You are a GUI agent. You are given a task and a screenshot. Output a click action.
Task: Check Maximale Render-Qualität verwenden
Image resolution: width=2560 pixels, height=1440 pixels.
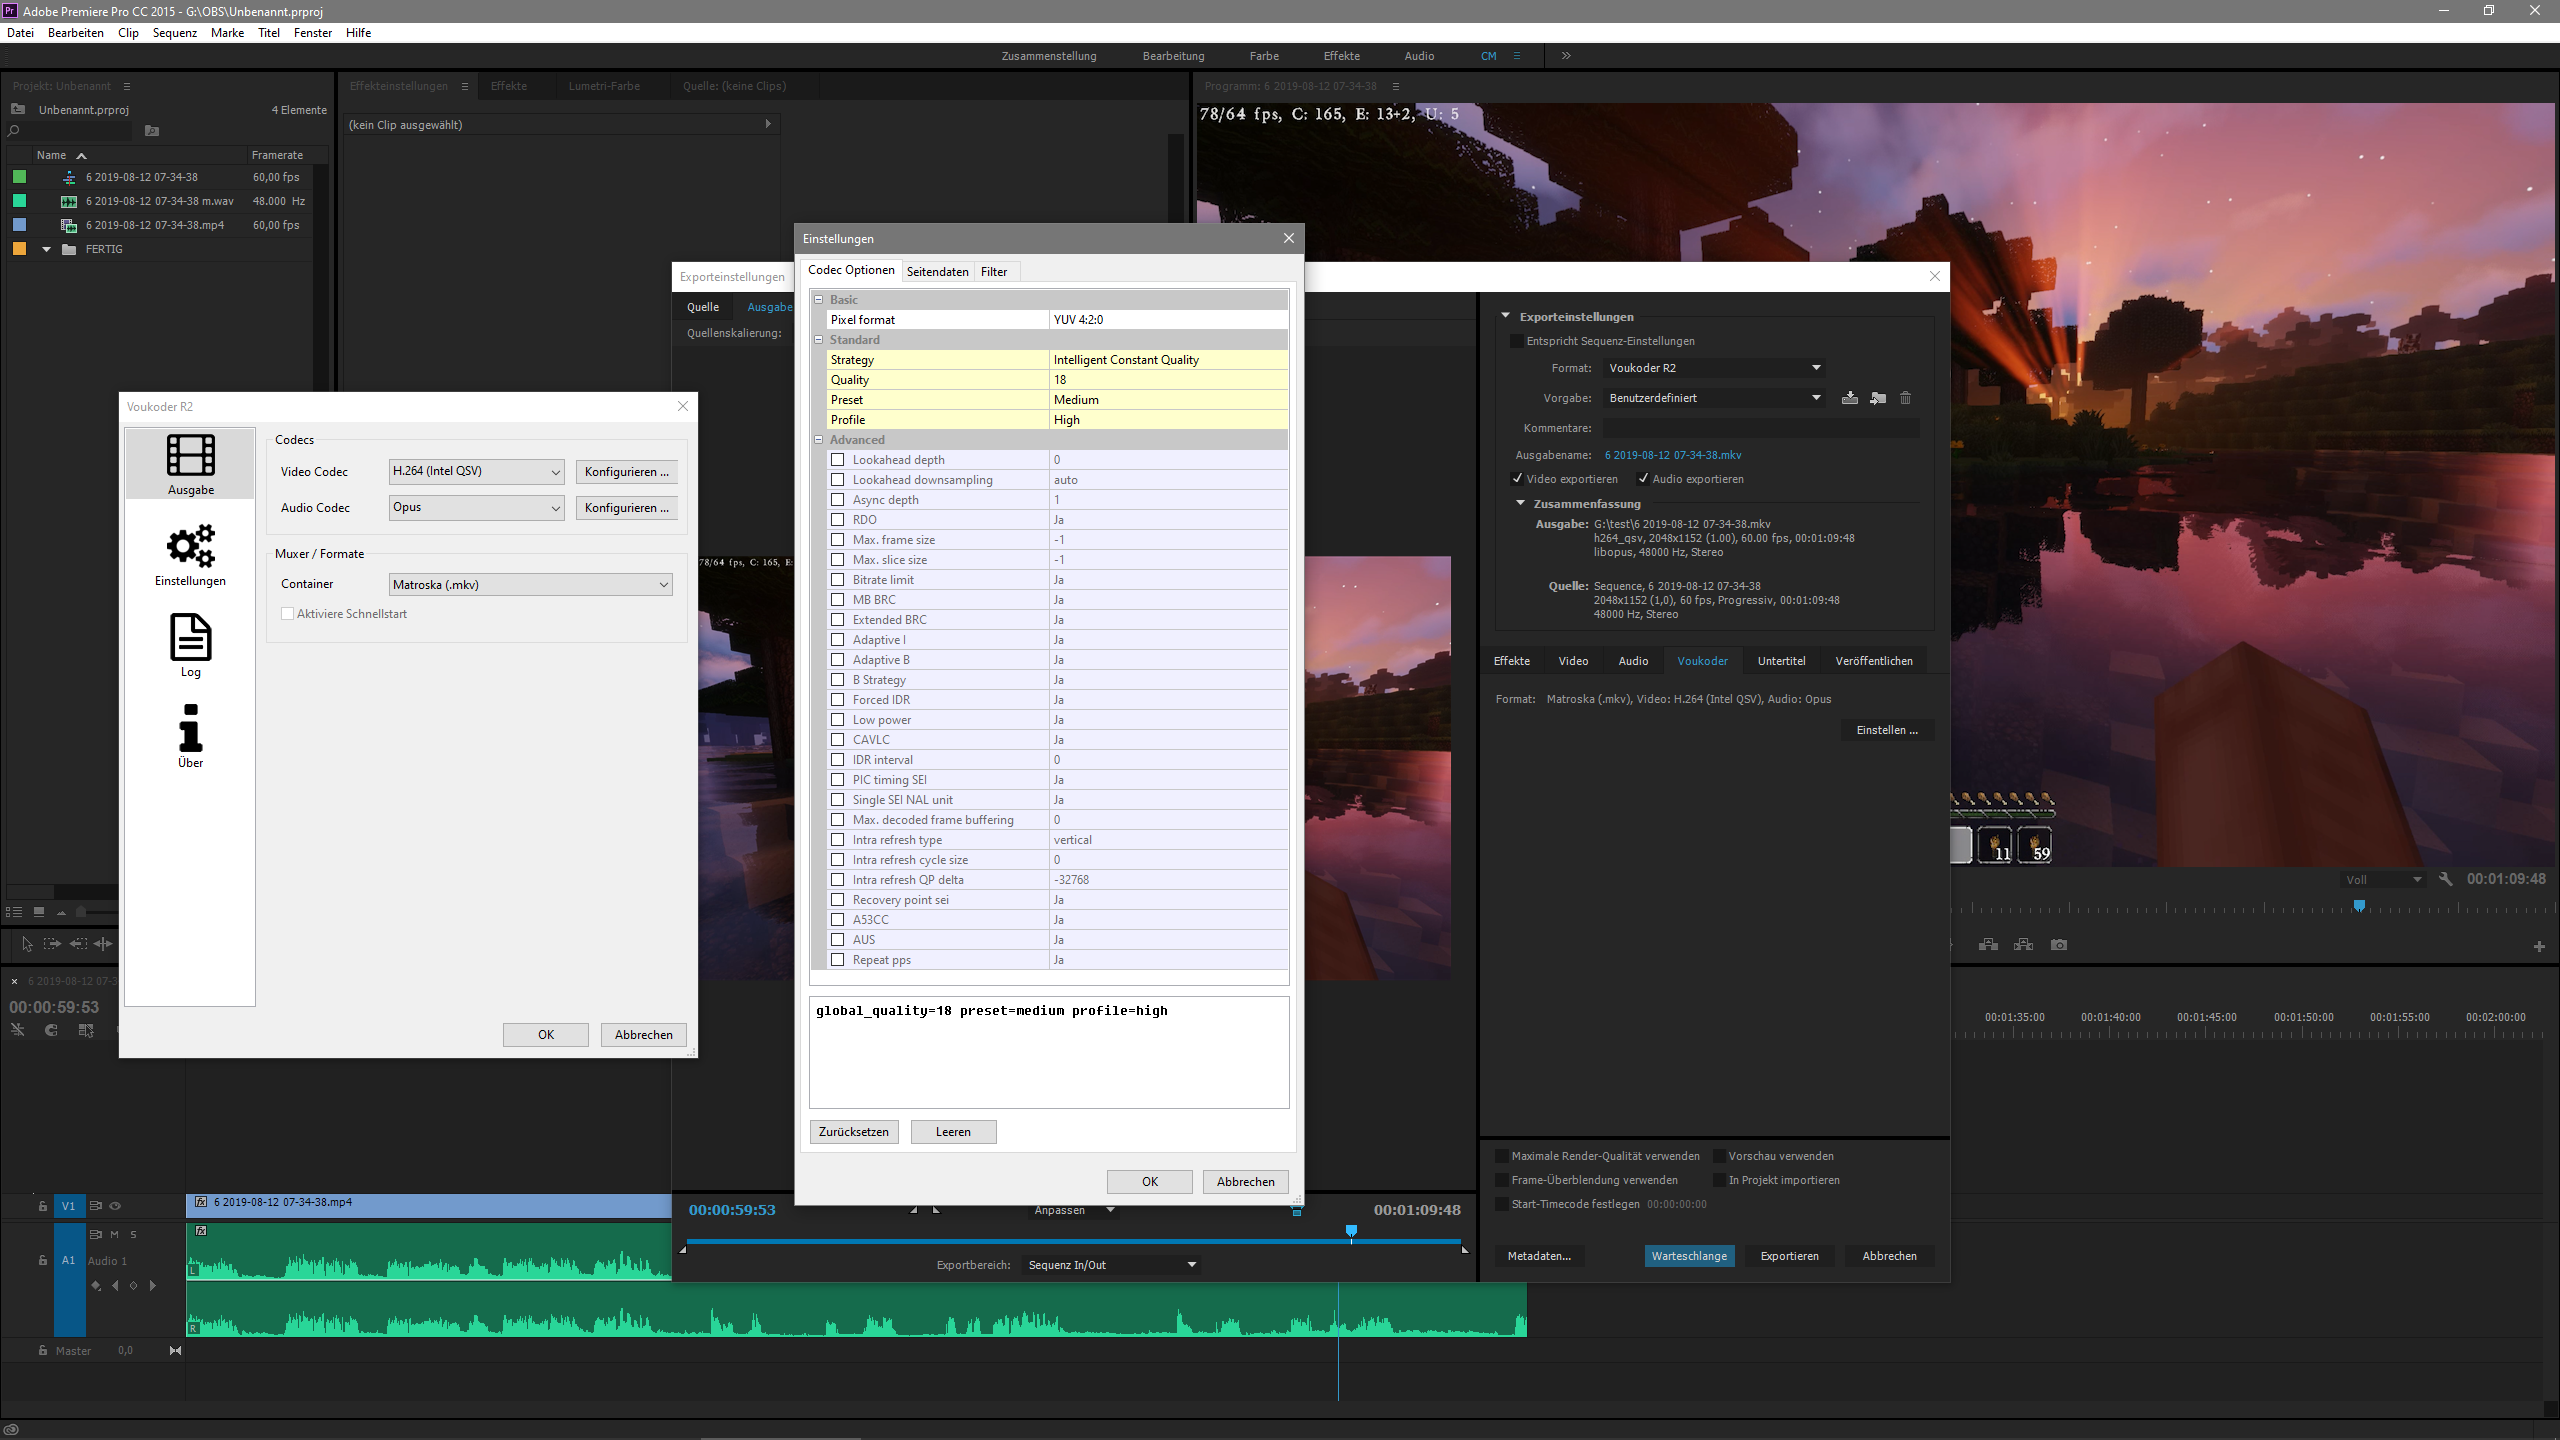1502,1156
